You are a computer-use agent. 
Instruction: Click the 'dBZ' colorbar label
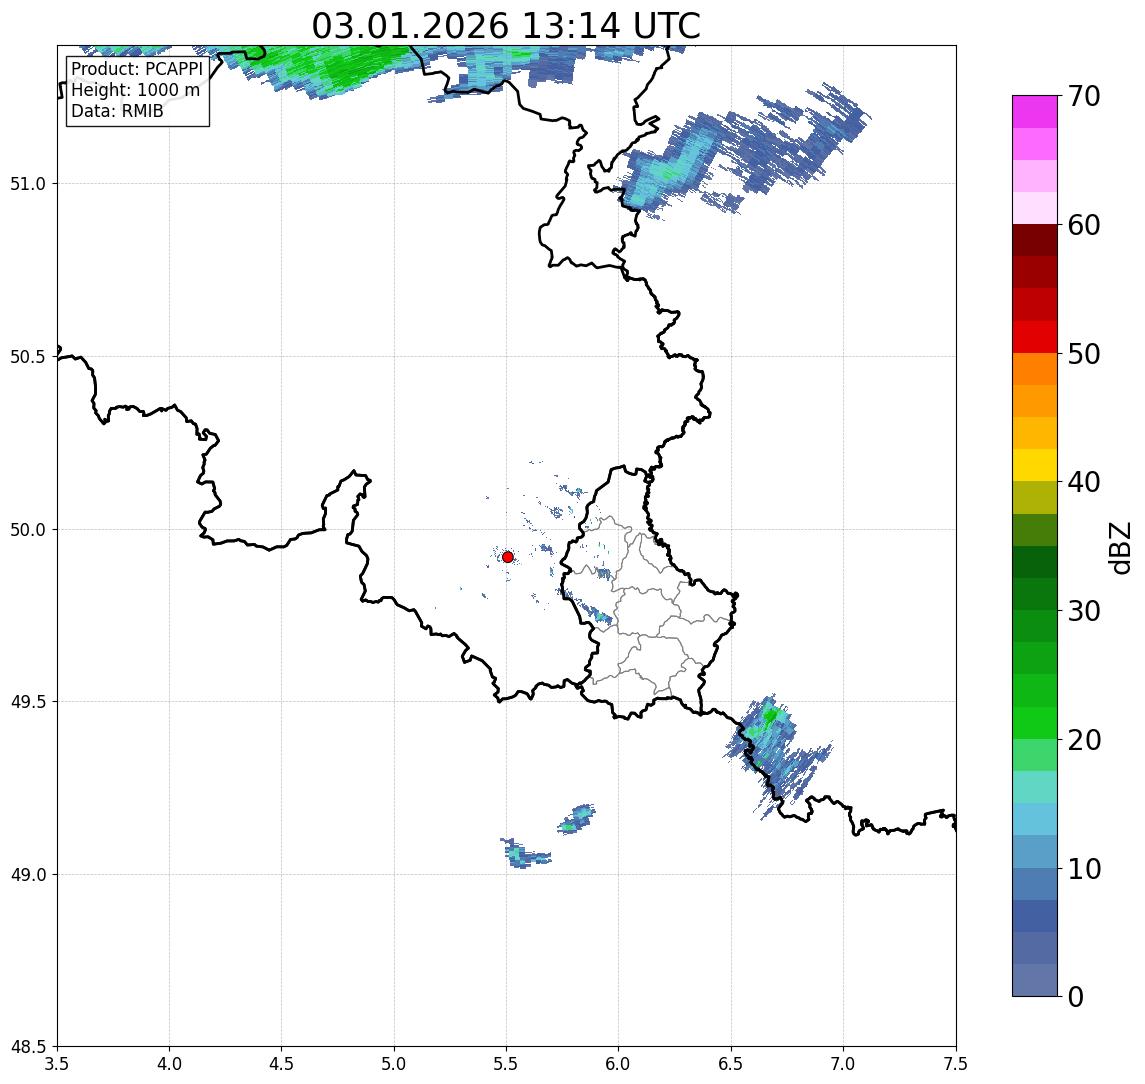pyautogui.click(x=1119, y=547)
